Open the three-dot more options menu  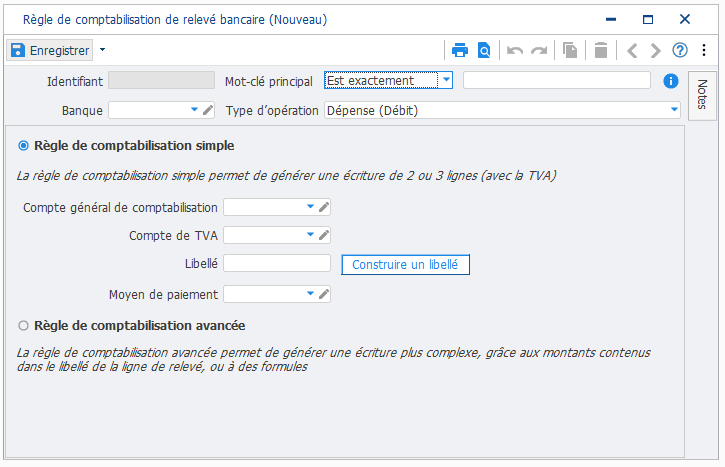click(x=704, y=50)
